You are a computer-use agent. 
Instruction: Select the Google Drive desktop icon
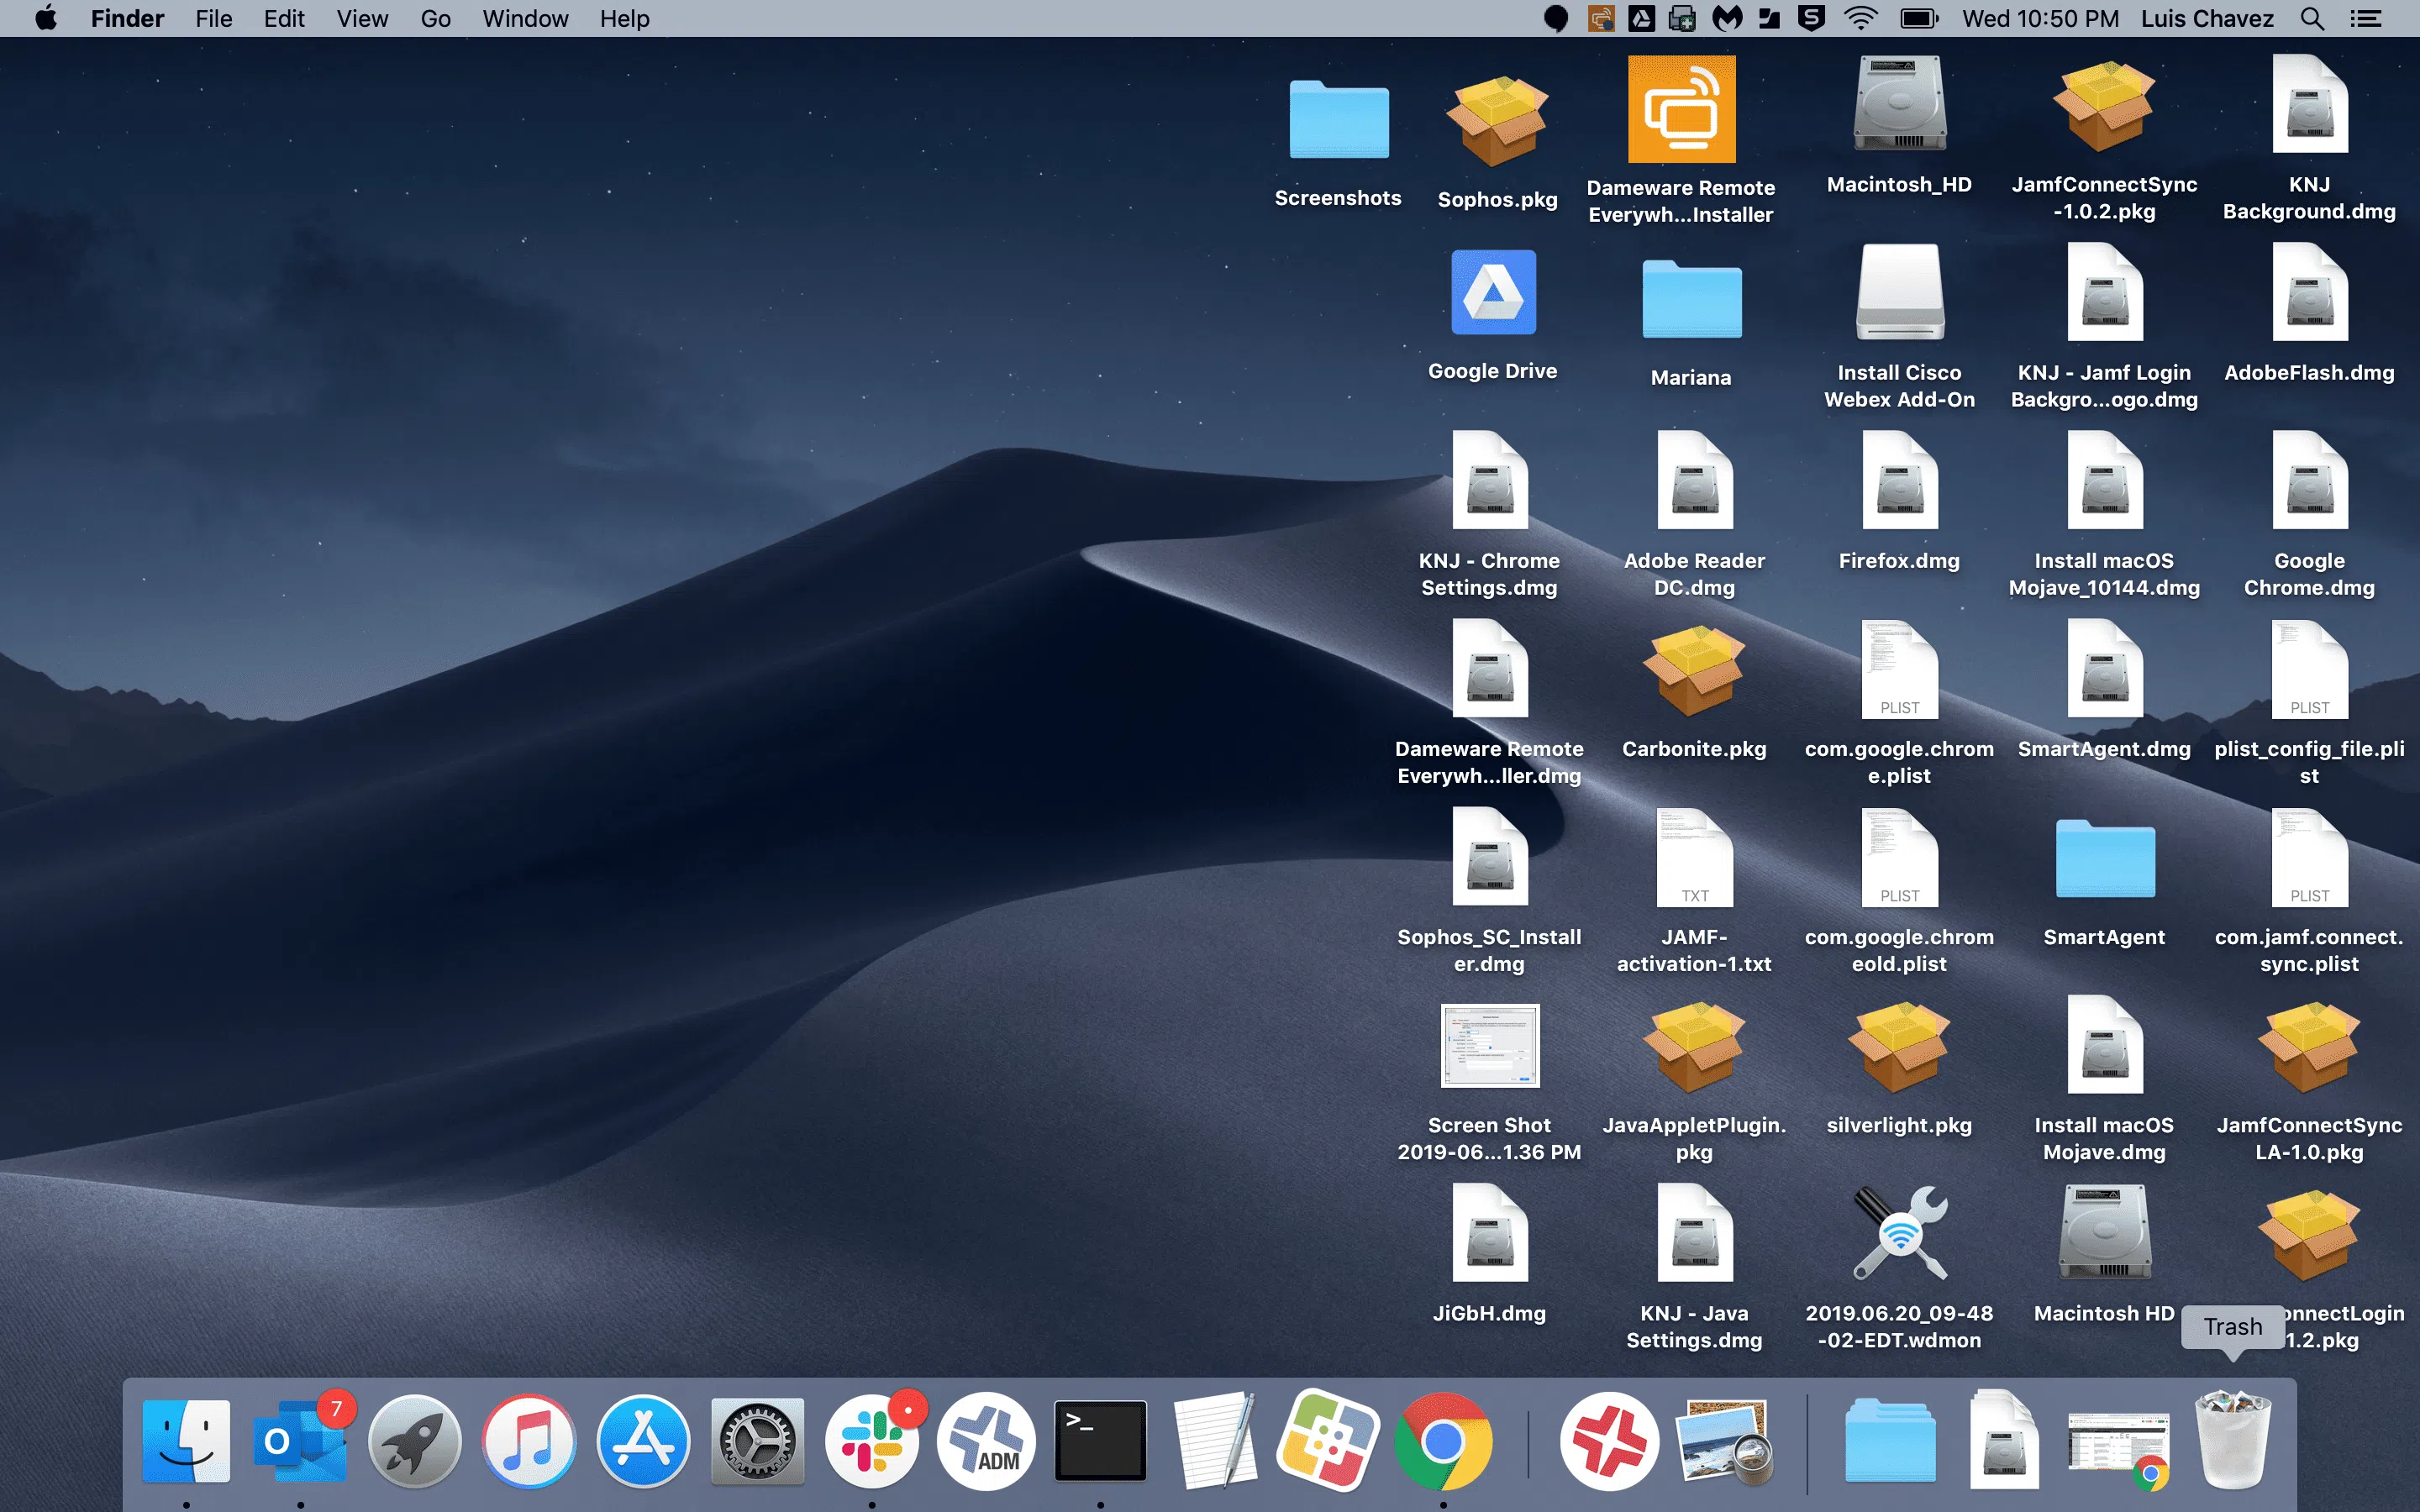[x=1493, y=292]
